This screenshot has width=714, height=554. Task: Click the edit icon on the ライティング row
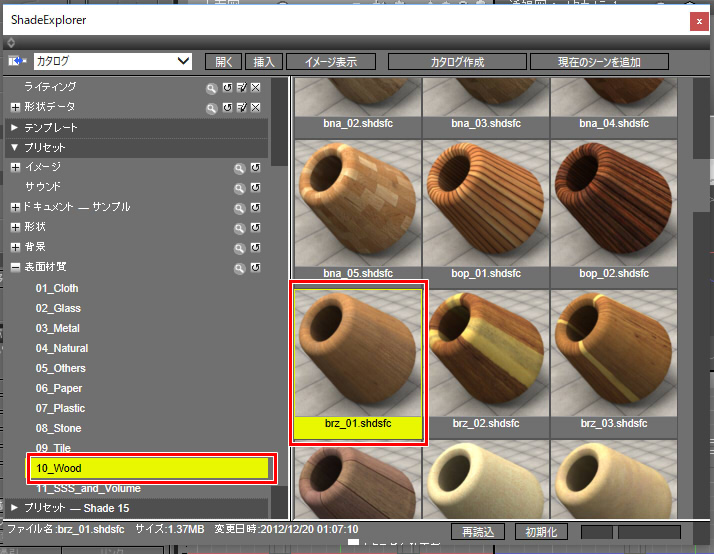[x=242, y=88]
